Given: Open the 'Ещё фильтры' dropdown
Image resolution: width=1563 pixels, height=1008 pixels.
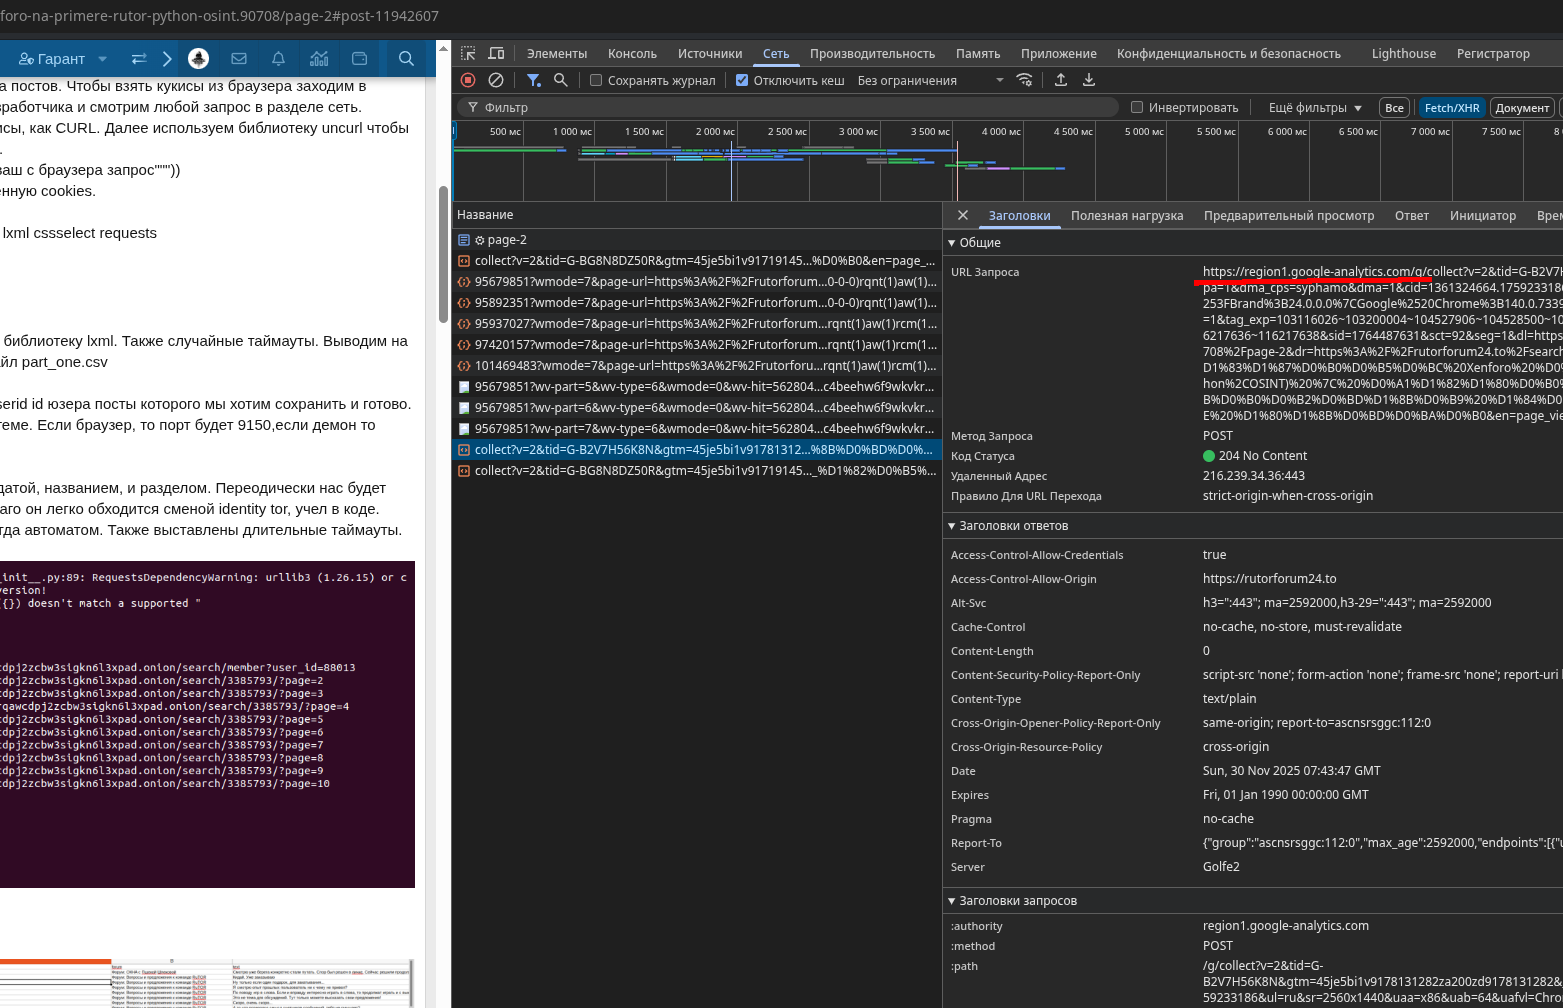Looking at the screenshot, I should tap(1315, 107).
